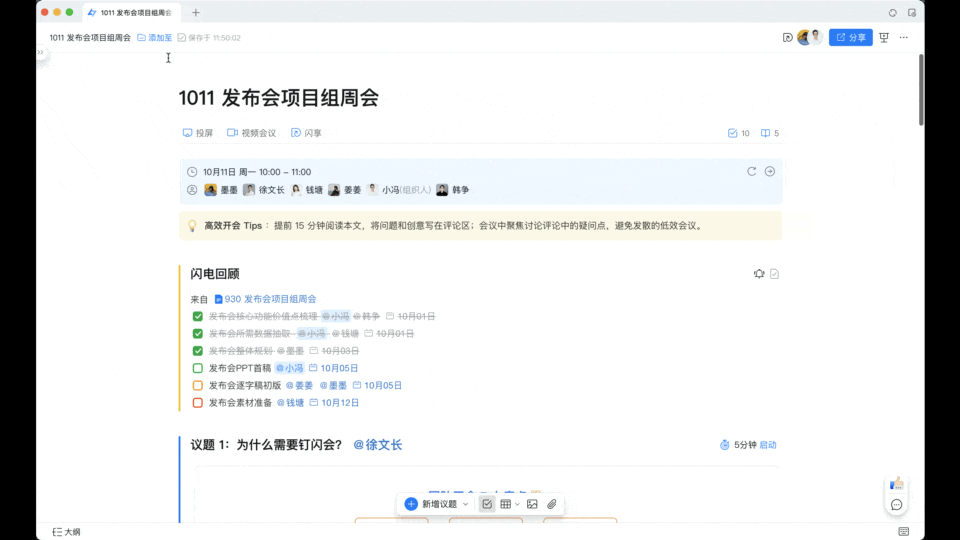Uncheck 发布会所需数据抽取 task
This screenshot has width=960, height=540.
[x=198, y=334]
